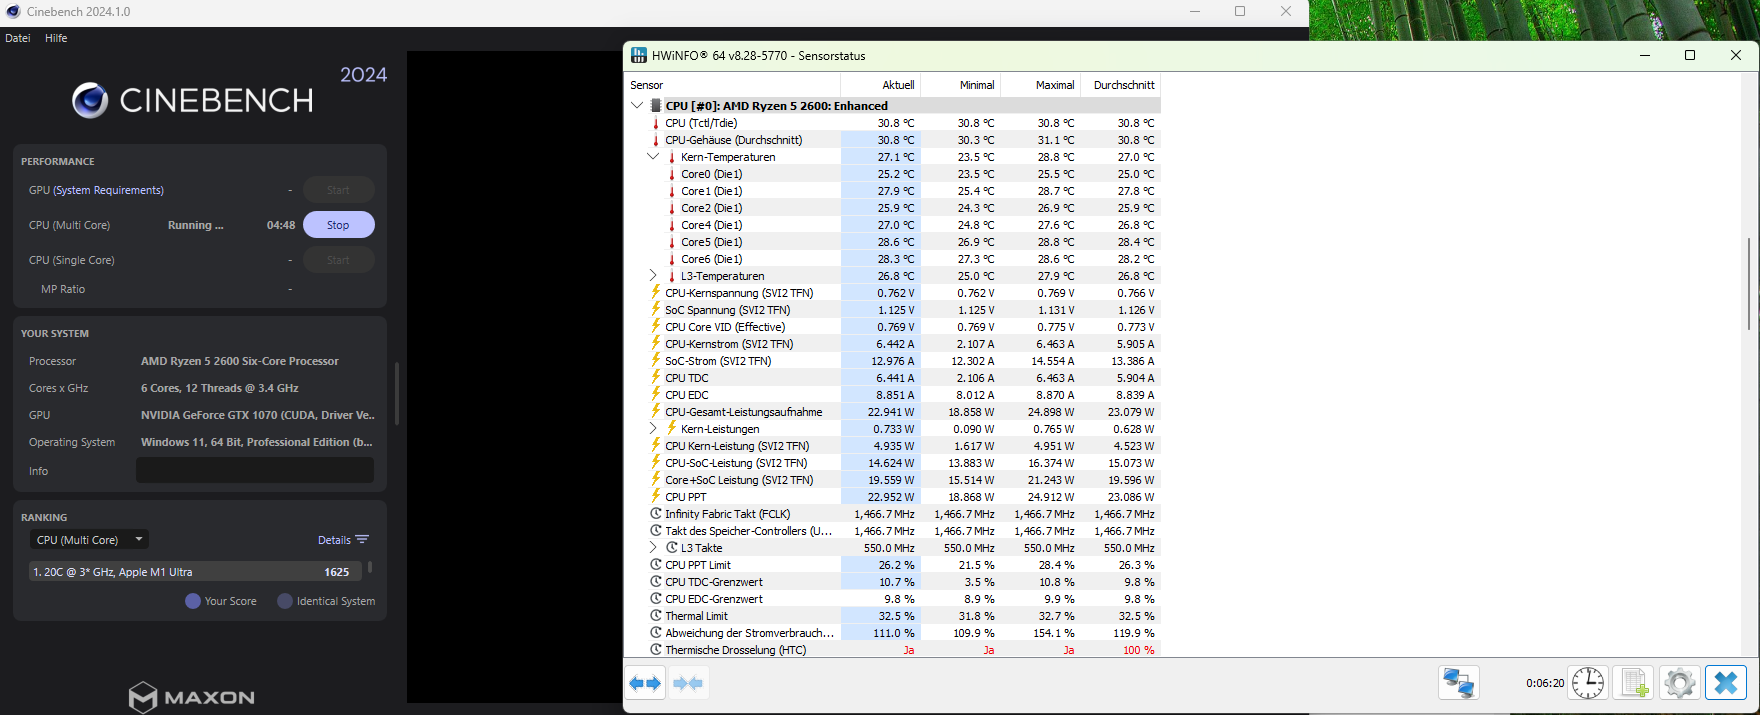1760x715 pixels.
Task: Click the 04:48 benchmark timer
Action: [281, 225]
